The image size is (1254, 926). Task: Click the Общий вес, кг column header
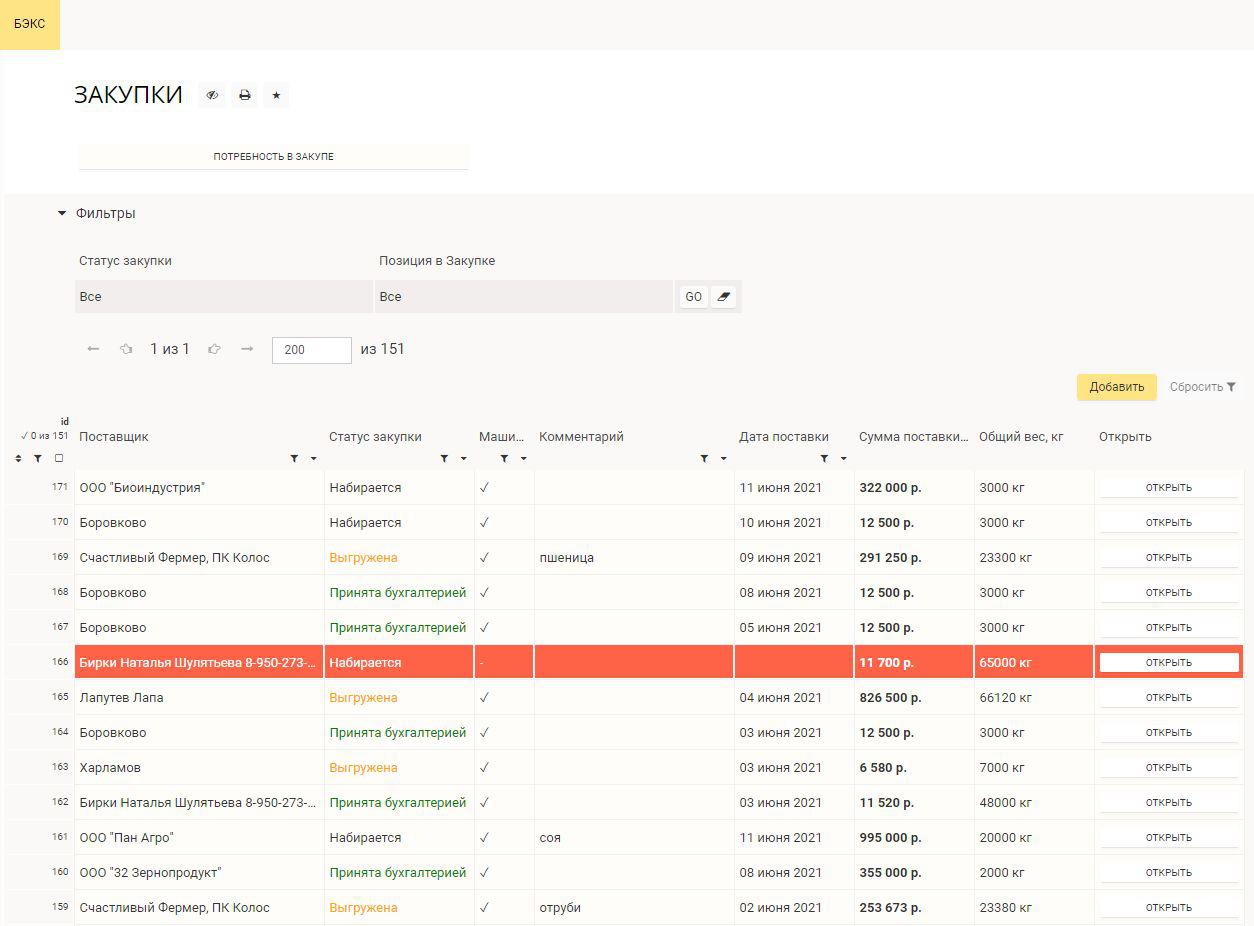pyautogui.click(x=1021, y=437)
